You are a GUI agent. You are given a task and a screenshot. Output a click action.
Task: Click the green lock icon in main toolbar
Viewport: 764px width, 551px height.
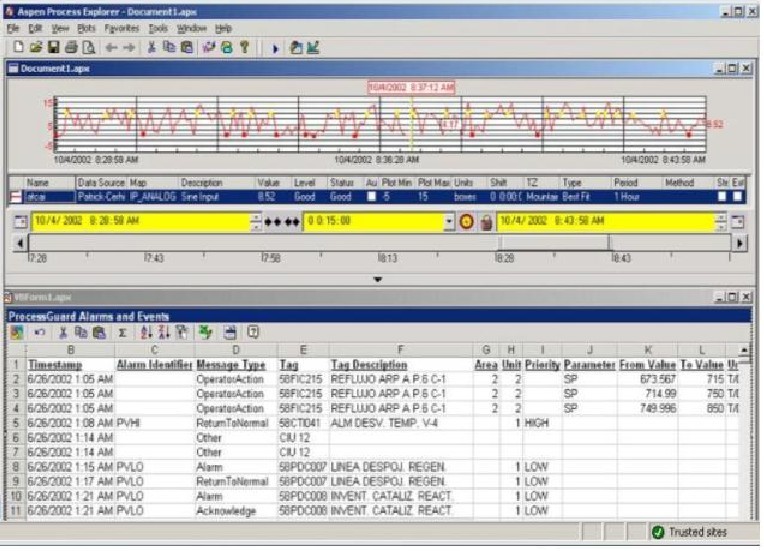[227, 47]
